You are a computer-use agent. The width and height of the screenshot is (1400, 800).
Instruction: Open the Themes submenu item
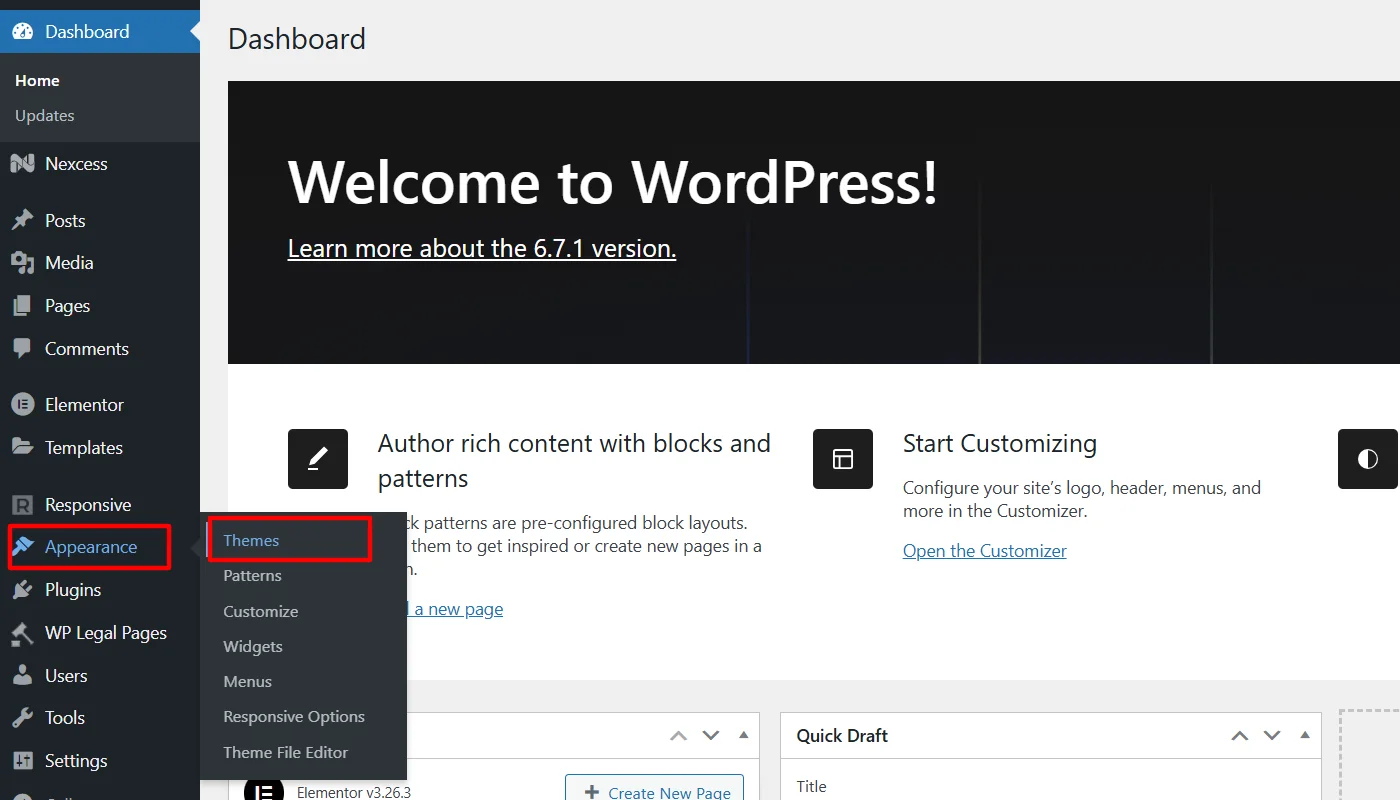(x=251, y=540)
